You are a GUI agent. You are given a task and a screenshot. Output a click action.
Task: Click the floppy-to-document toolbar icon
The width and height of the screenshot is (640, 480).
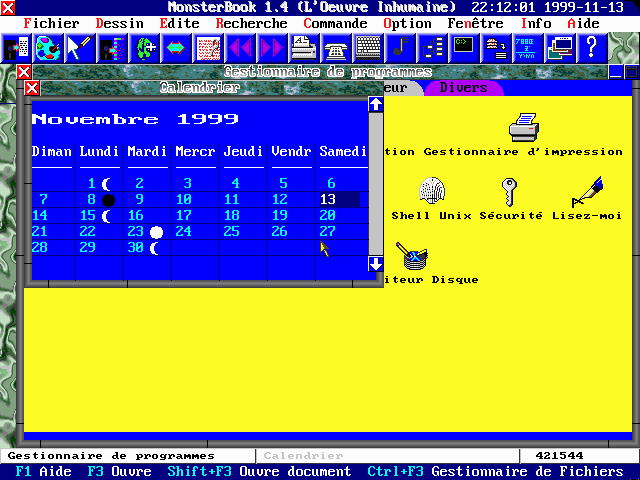(x=16, y=48)
